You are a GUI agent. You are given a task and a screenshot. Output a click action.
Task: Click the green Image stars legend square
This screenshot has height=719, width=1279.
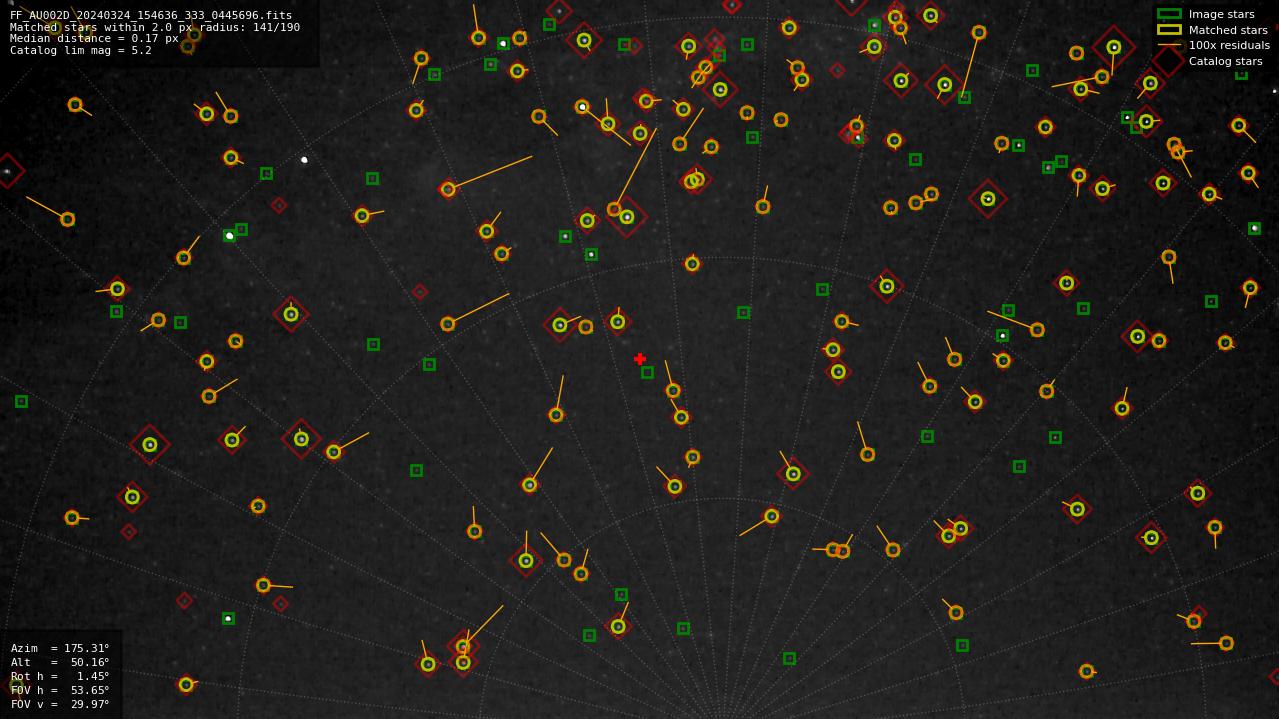(x=1169, y=14)
